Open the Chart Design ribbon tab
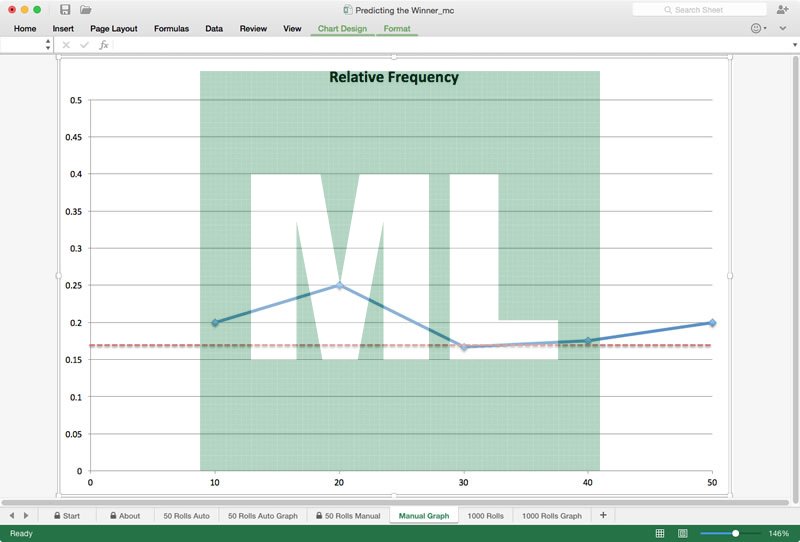Screen dimensions: 800x542 pyautogui.click(x=342, y=28)
